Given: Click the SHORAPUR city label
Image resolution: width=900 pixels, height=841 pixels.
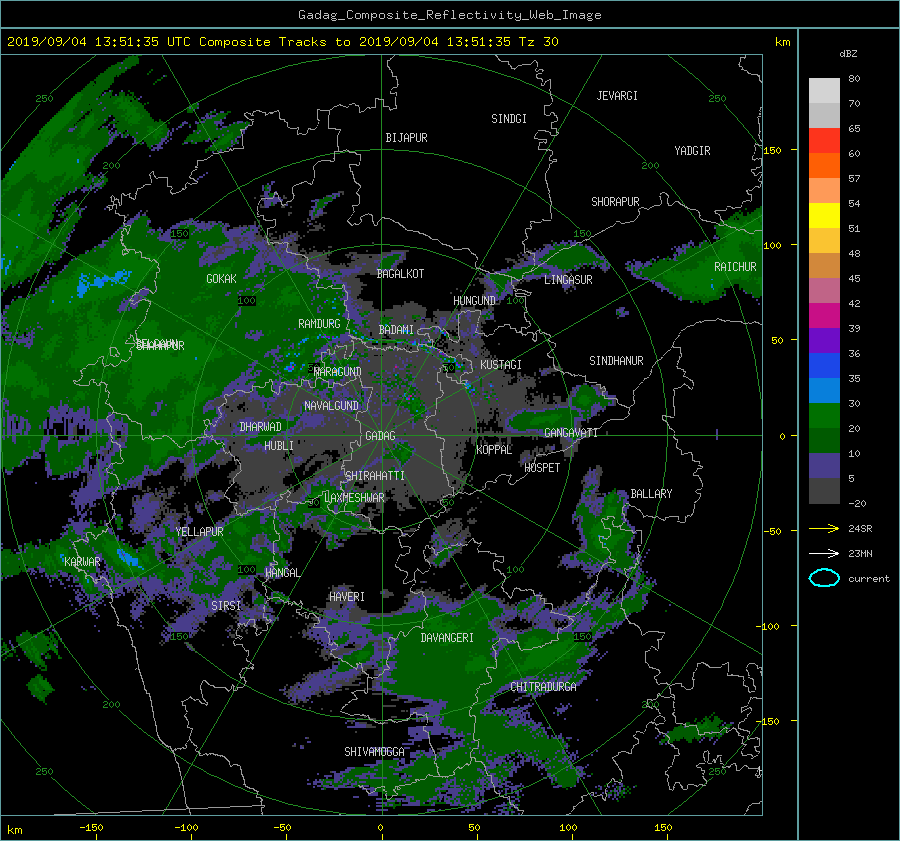Looking at the screenshot, I should (x=615, y=201).
